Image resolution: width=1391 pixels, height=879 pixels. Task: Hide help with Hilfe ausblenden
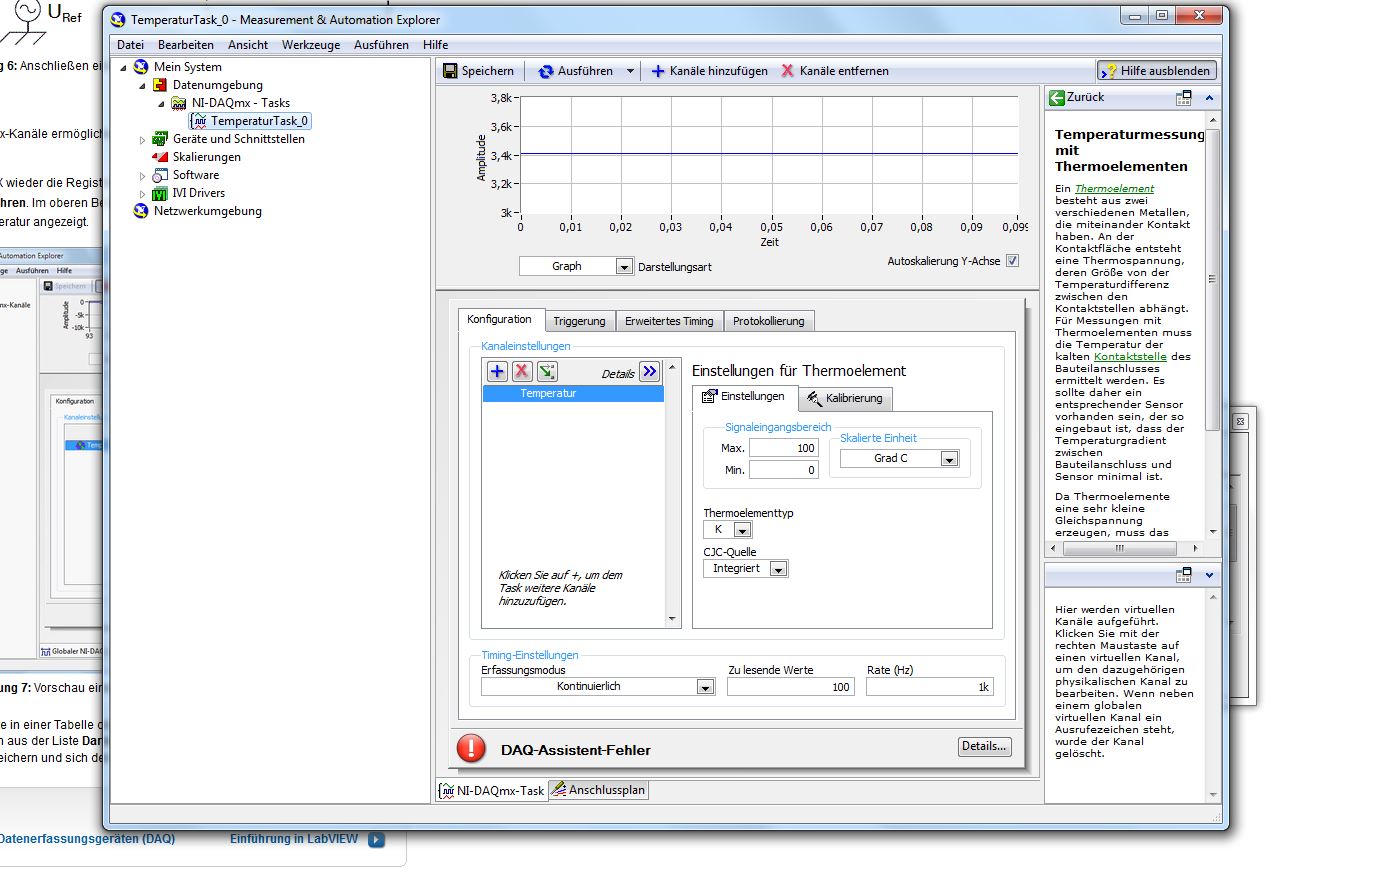[1157, 71]
